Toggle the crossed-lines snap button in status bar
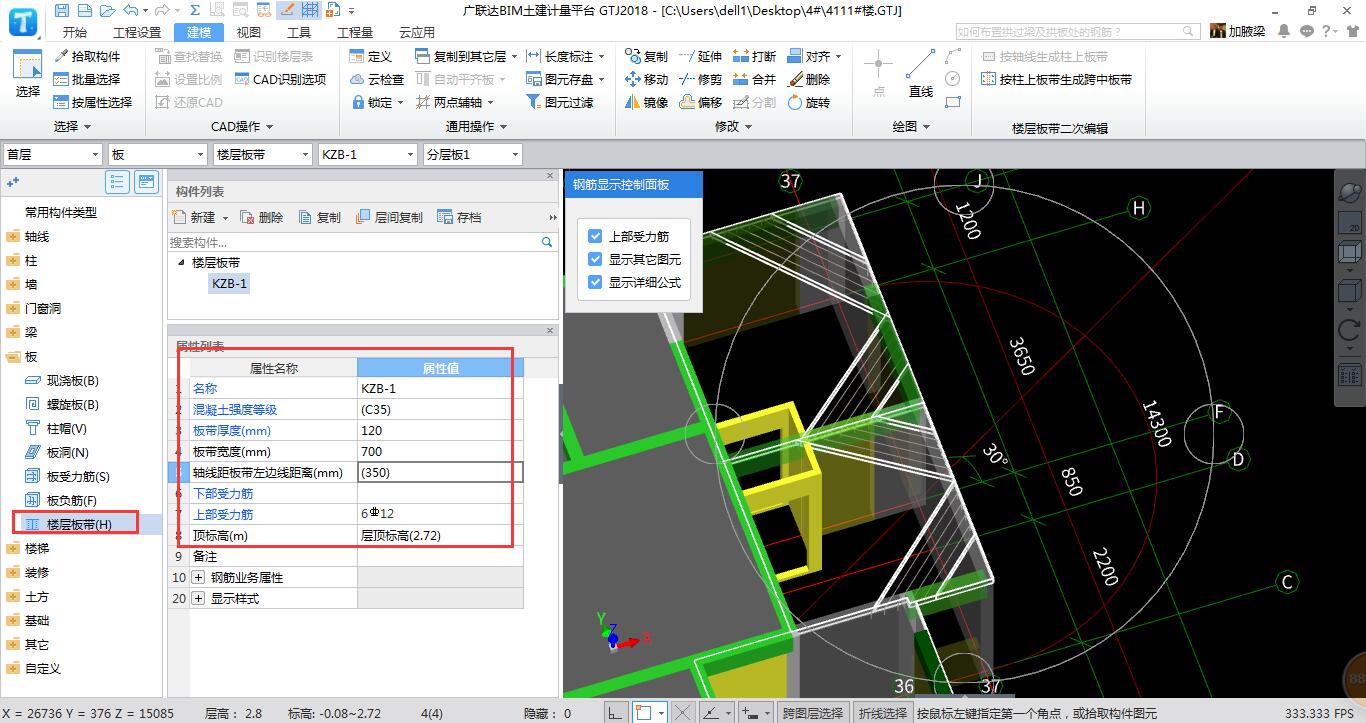 pos(682,713)
